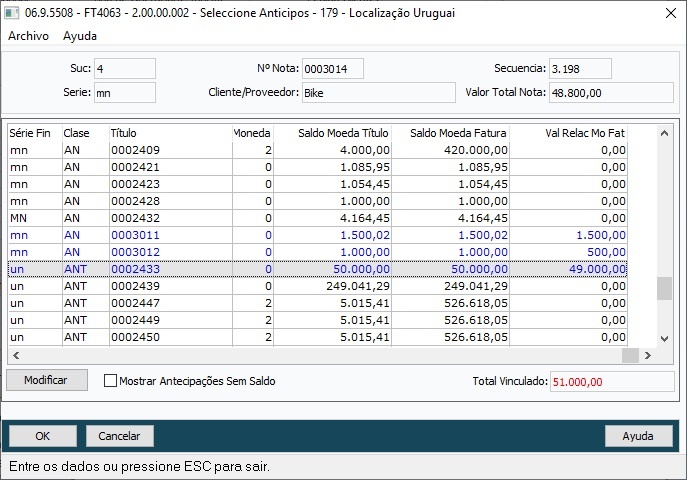687x480 pixels.
Task: Confirm with the OK button
Action: pos(42,436)
